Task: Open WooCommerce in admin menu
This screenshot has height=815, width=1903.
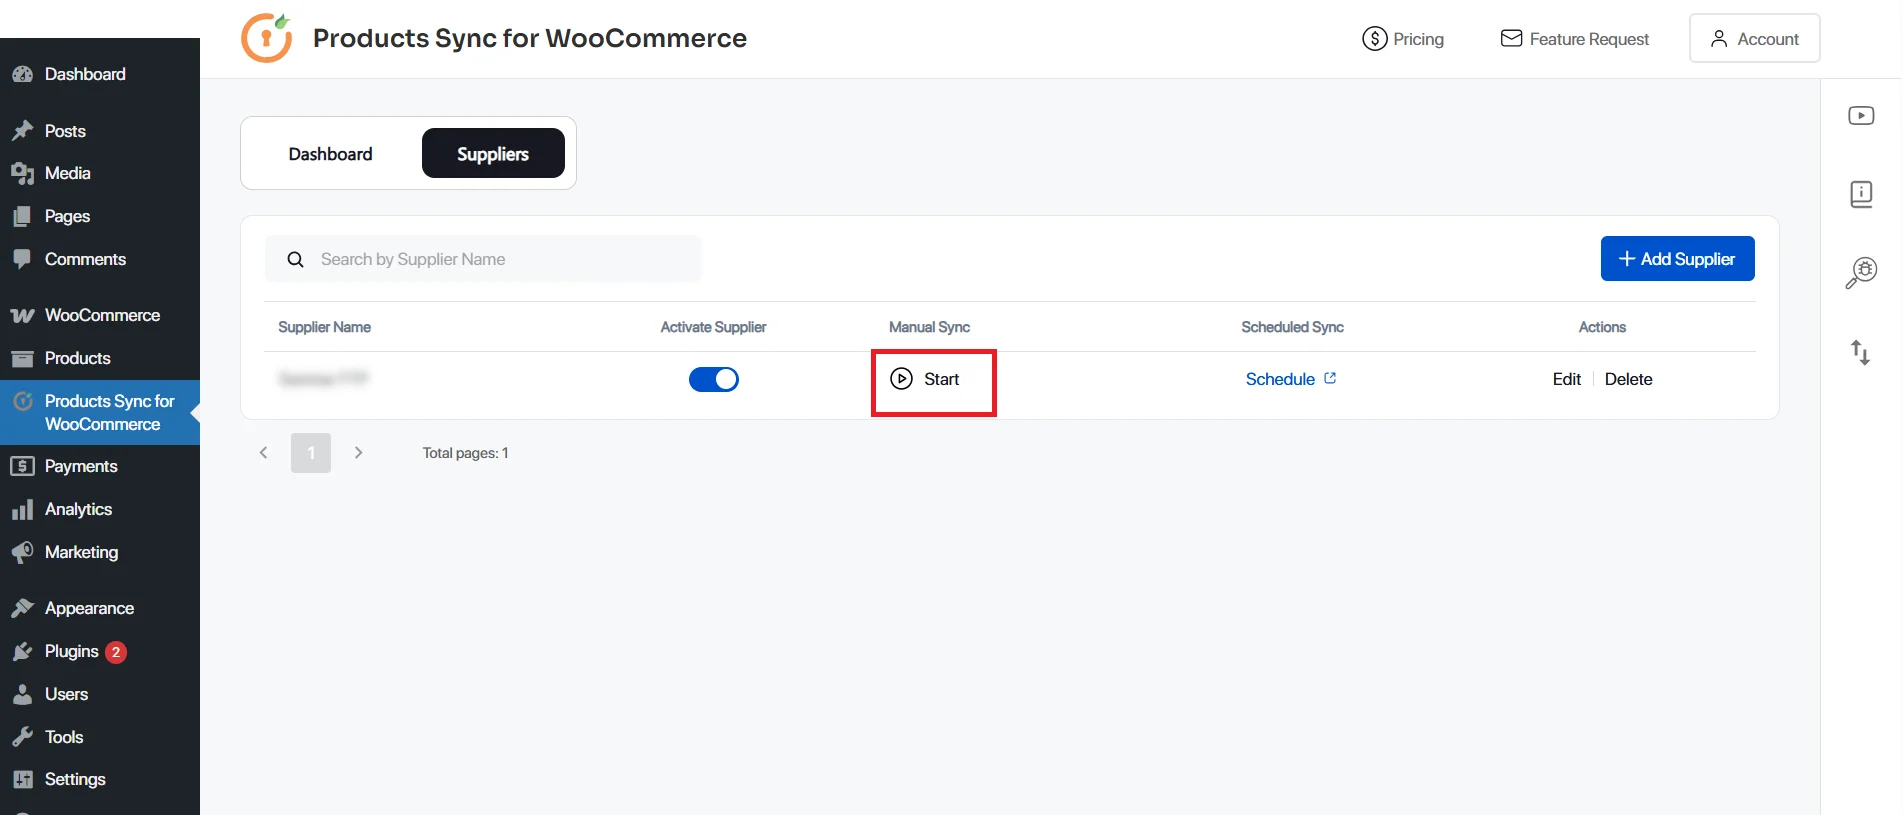Action: pos(100,315)
